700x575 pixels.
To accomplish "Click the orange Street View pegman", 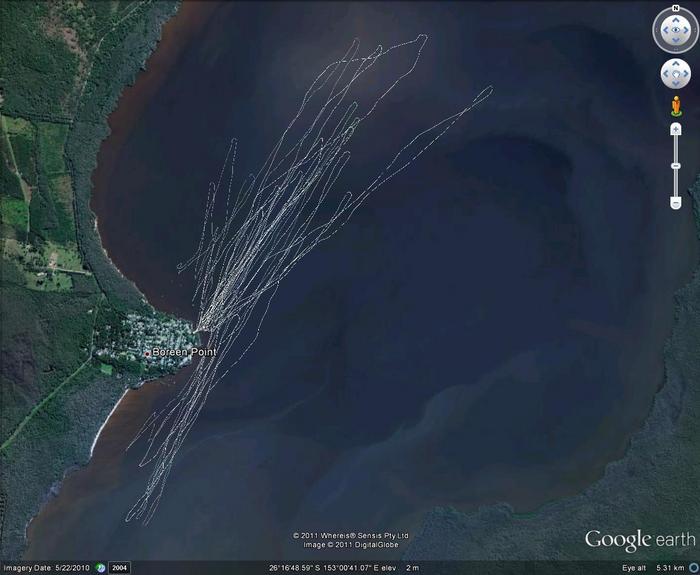I will [x=676, y=105].
